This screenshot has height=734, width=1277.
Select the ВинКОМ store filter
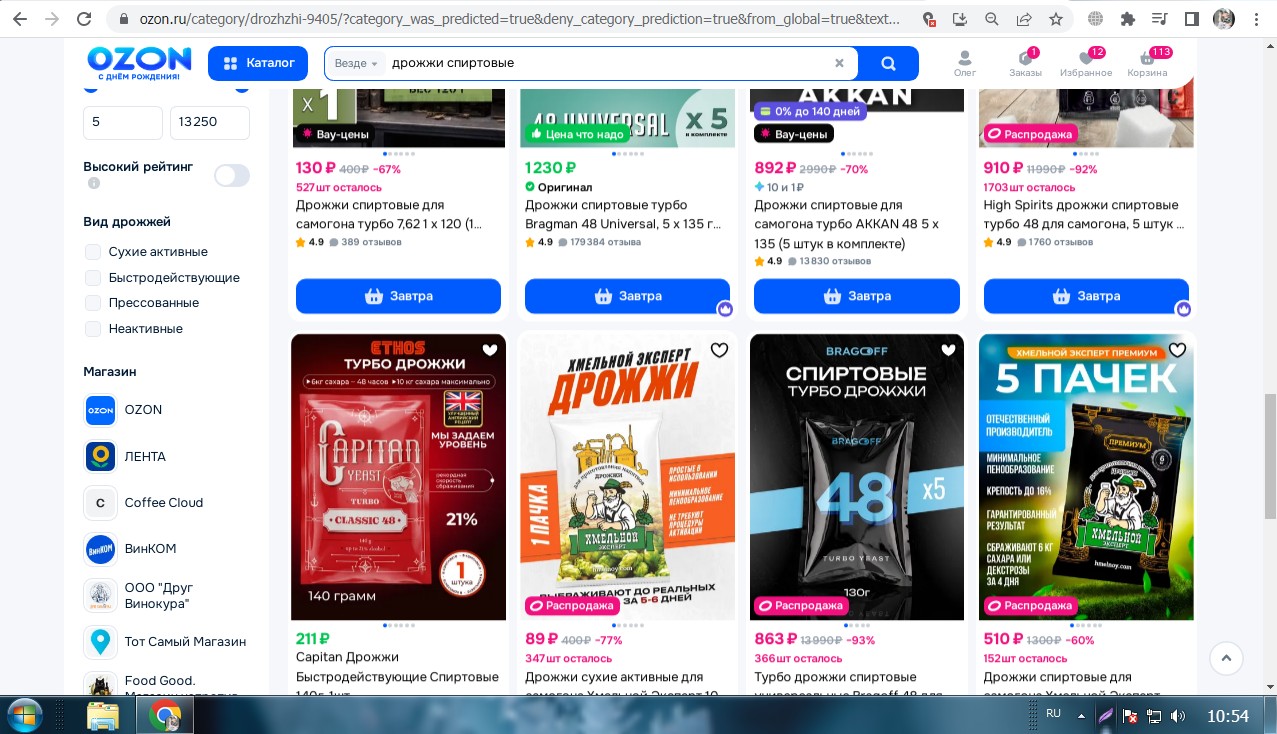pyautogui.click(x=130, y=549)
